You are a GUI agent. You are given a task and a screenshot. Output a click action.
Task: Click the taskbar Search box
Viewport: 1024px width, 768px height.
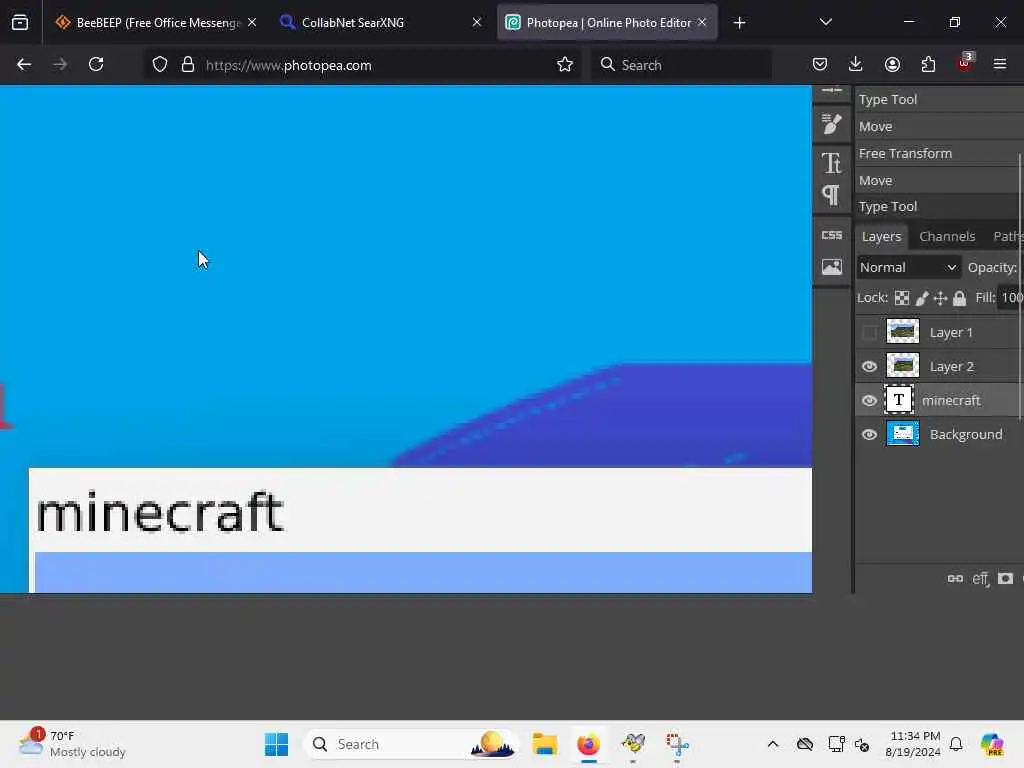pyautogui.click(x=410, y=744)
